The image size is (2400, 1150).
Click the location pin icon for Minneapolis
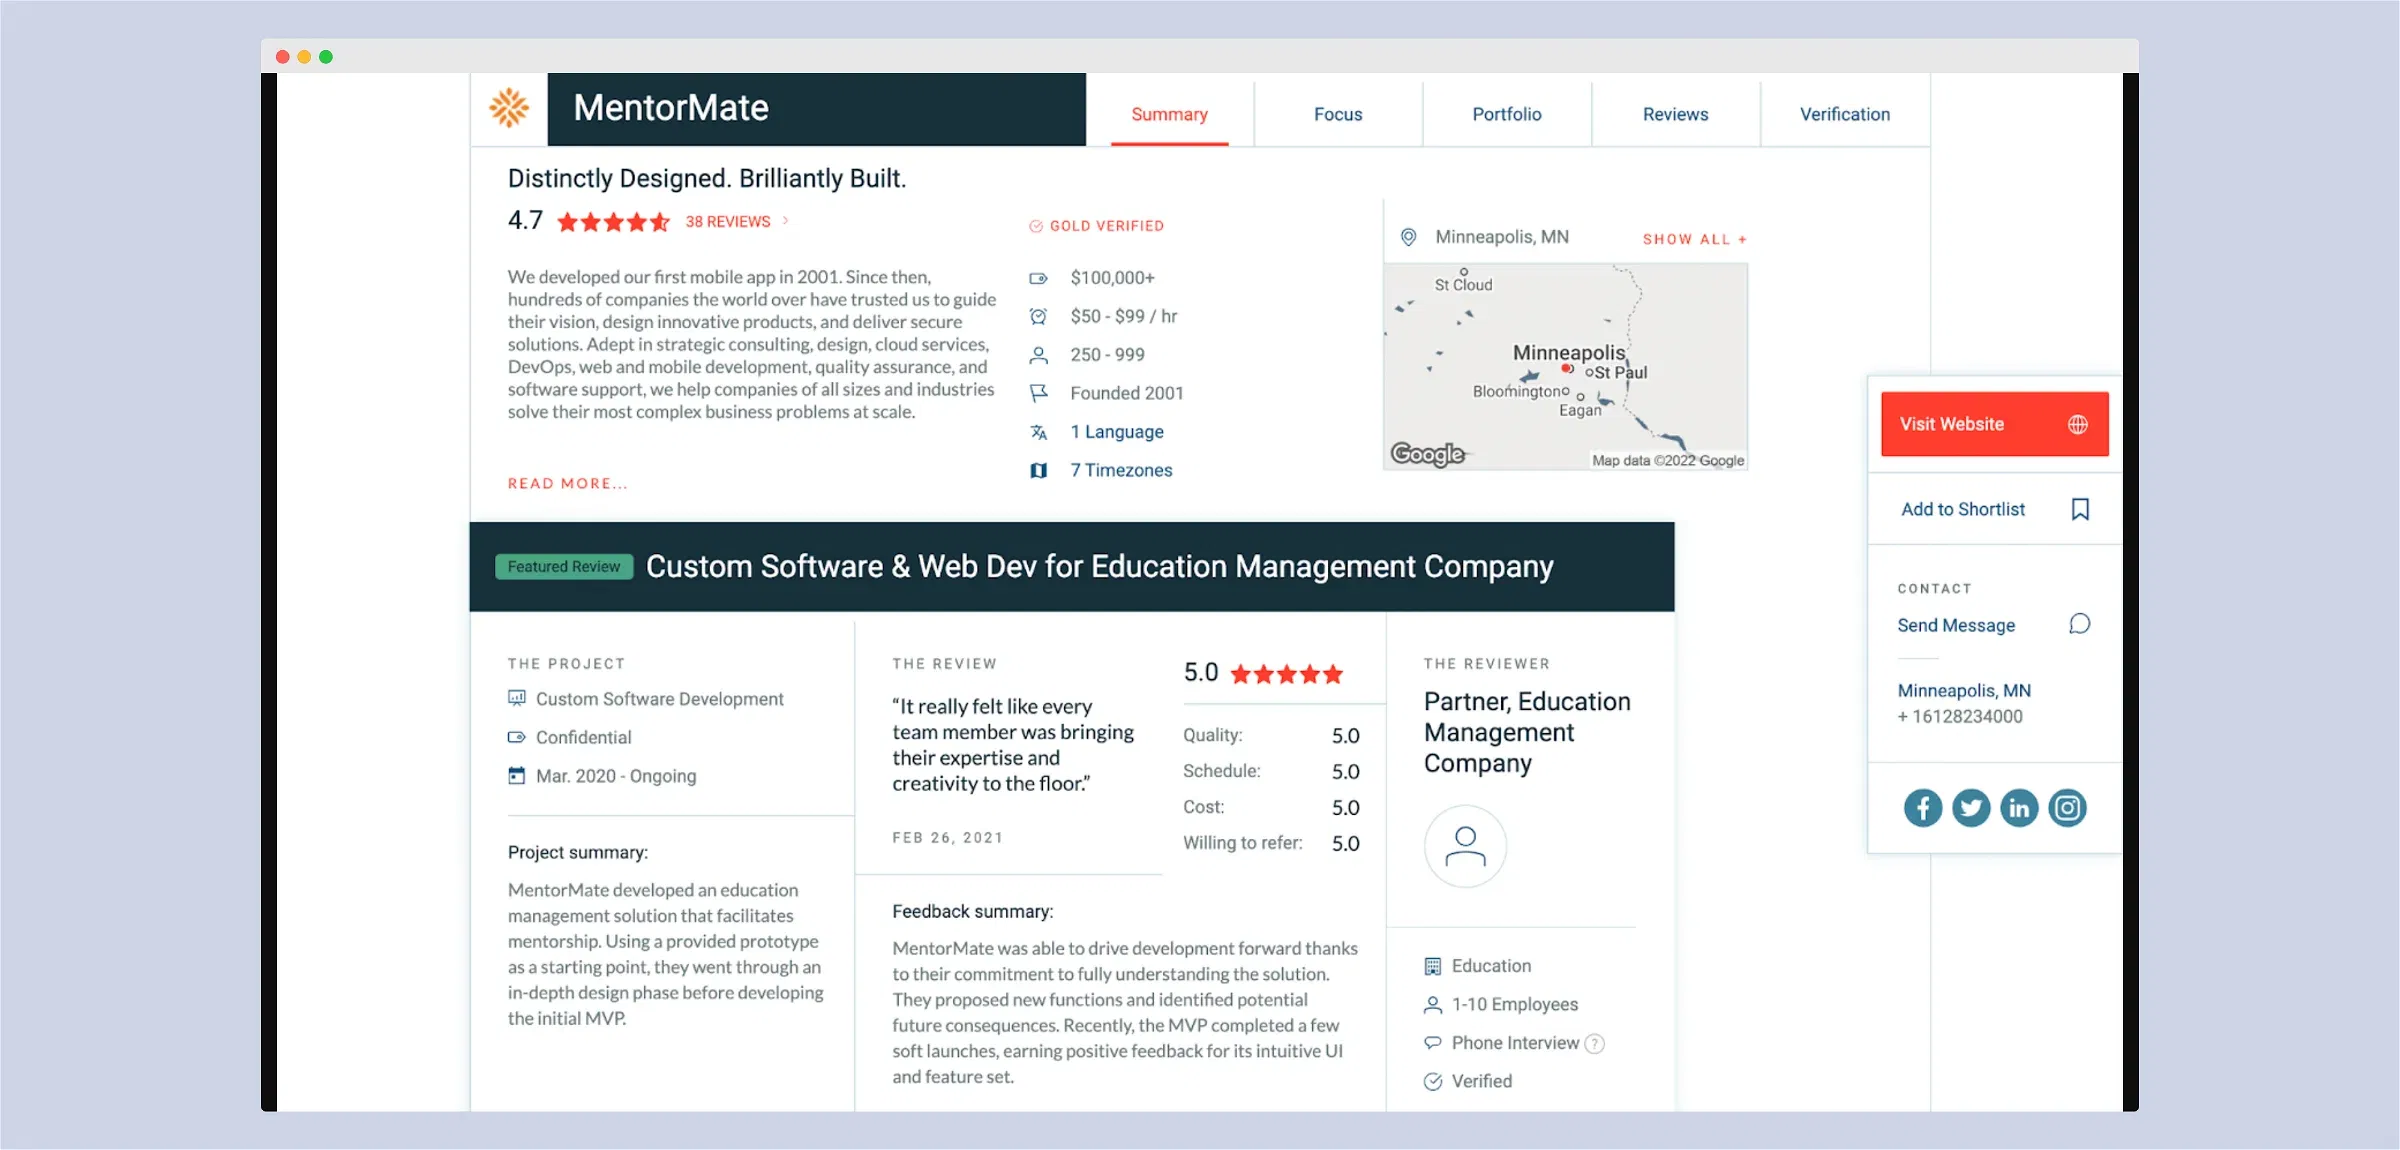point(1408,237)
